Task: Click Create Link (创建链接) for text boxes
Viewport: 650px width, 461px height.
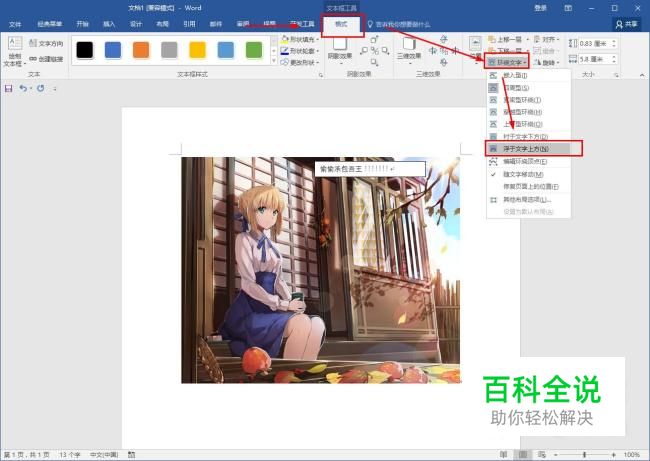Action: pos(46,59)
